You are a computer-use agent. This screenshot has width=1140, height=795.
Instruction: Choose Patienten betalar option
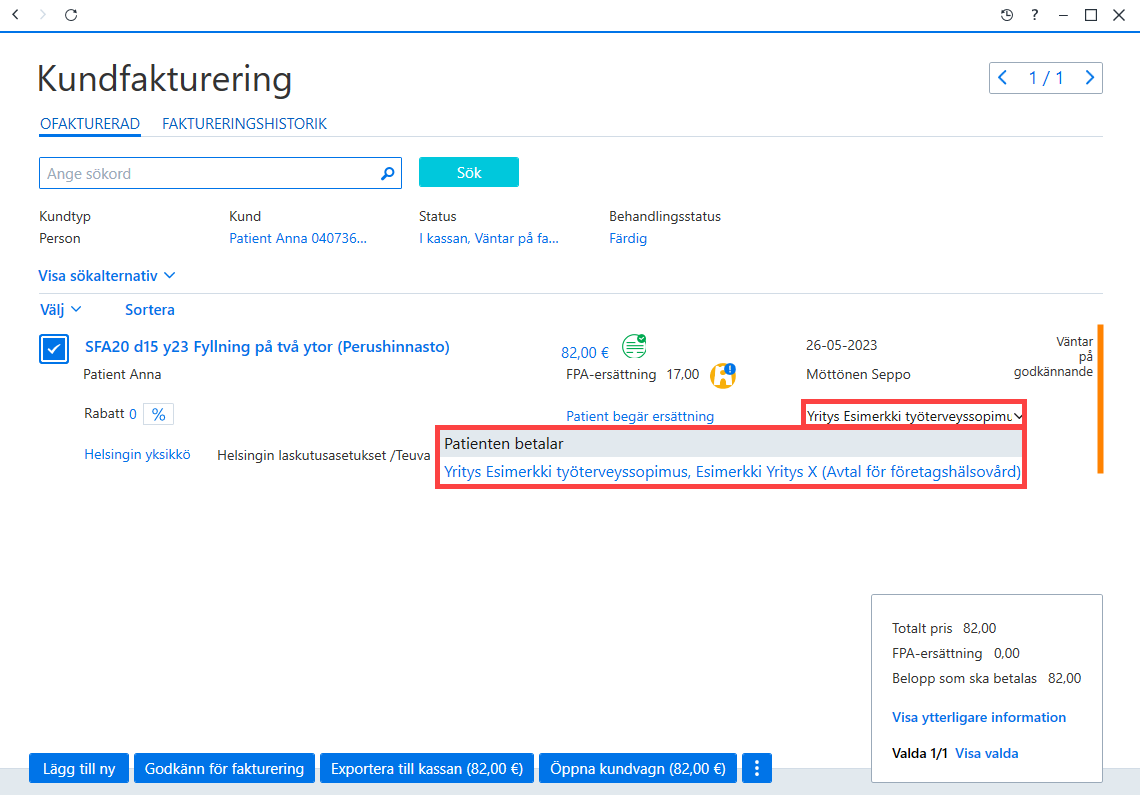[731, 444]
